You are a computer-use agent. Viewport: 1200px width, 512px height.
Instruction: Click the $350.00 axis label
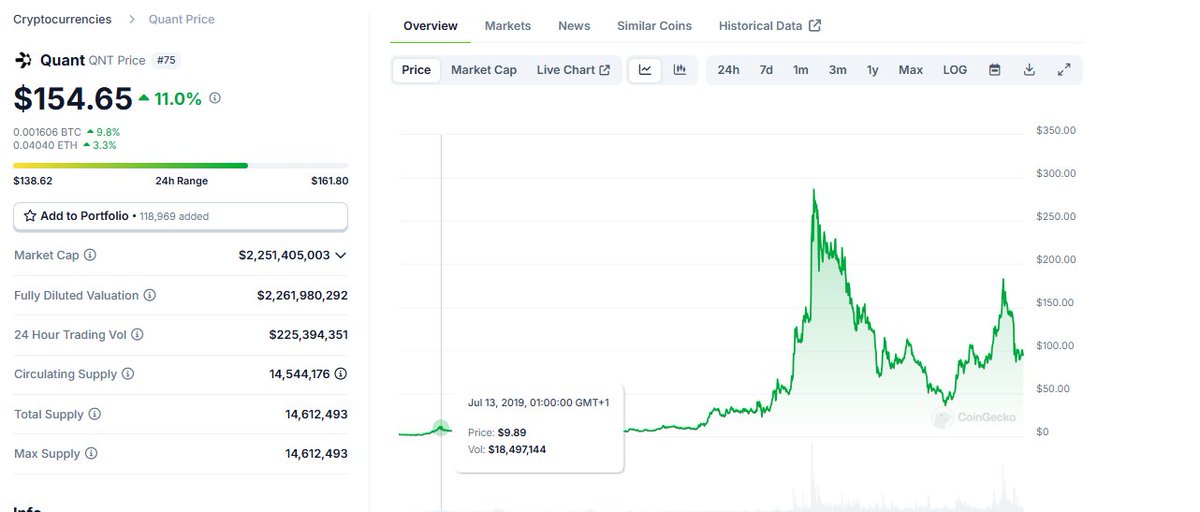[1056, 130]
